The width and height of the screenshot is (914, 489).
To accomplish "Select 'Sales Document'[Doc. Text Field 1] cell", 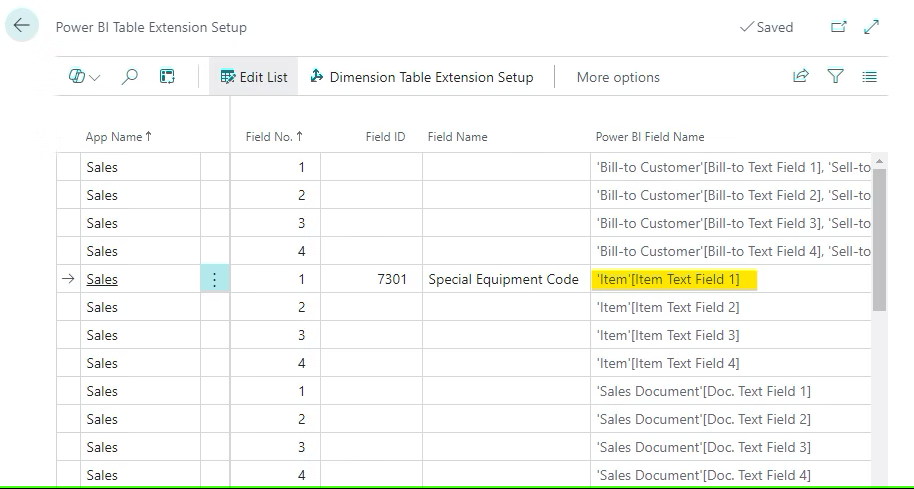I will pos(731,391).
